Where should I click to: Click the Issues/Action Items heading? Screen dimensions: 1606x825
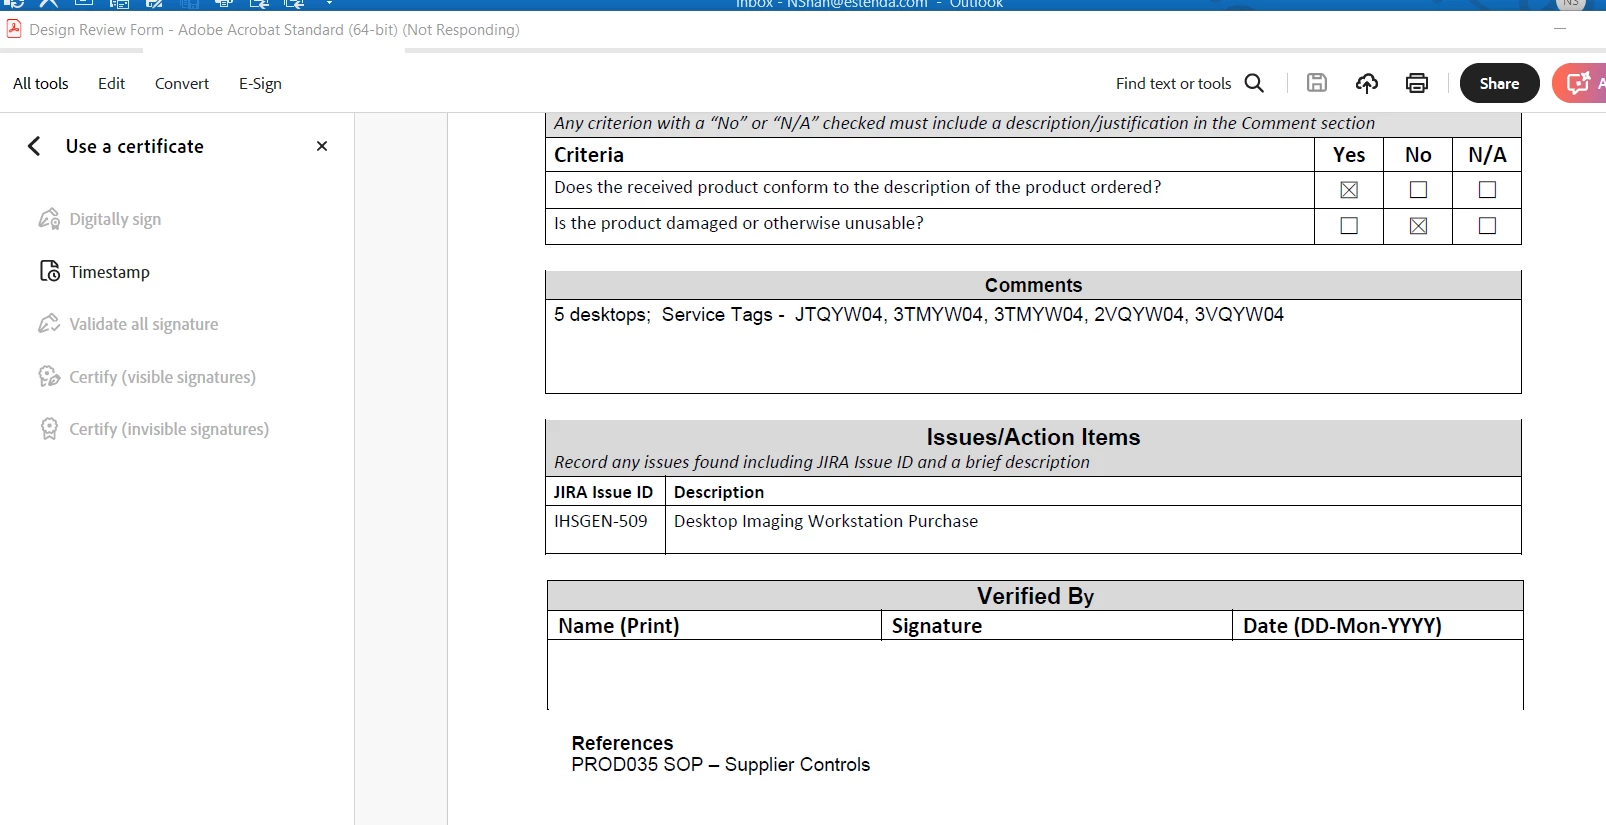[x=1033, y=437]
